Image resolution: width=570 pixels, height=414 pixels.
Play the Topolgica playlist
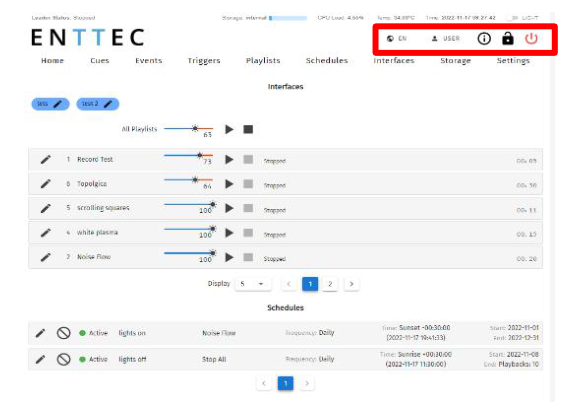pos(229,184)
